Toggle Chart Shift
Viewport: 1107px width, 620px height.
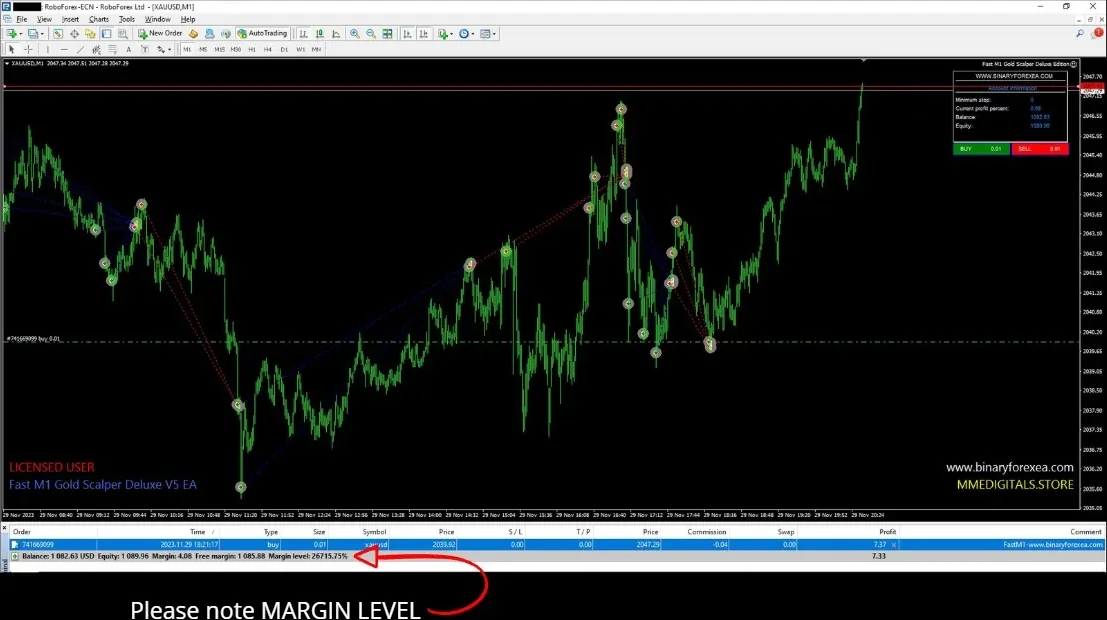(424, 33)
